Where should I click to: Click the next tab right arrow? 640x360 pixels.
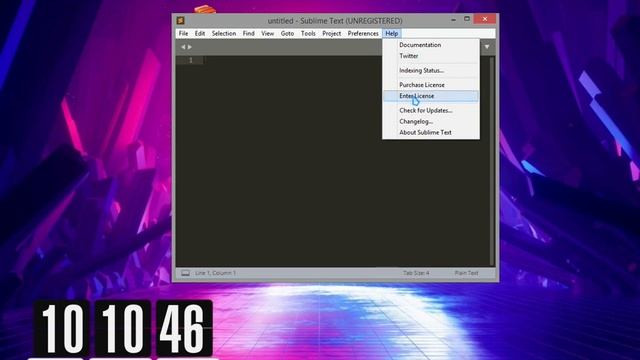point(190,47)
